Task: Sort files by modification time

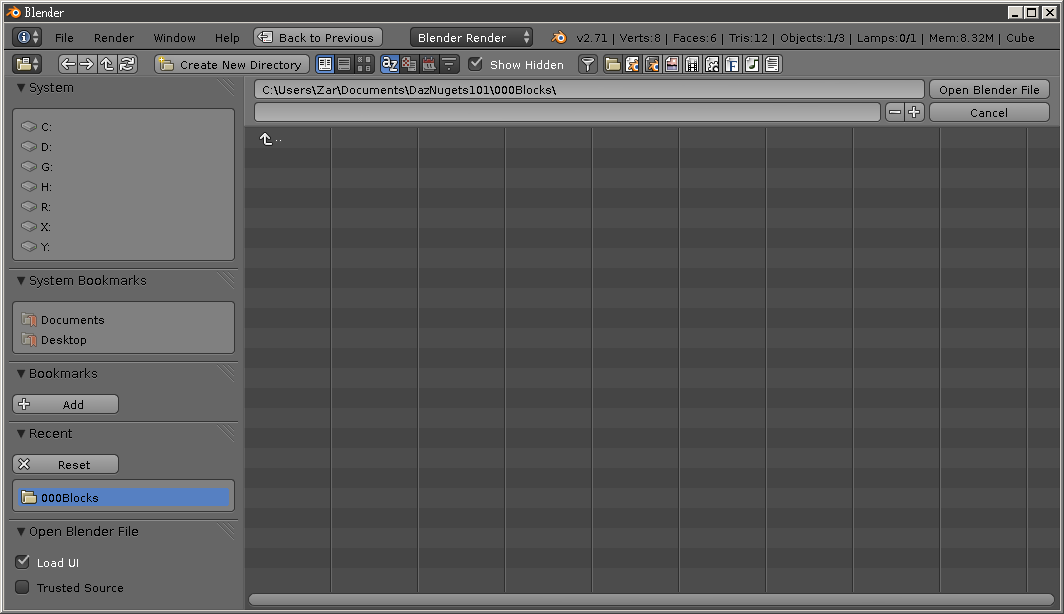Action: [429, 64]
